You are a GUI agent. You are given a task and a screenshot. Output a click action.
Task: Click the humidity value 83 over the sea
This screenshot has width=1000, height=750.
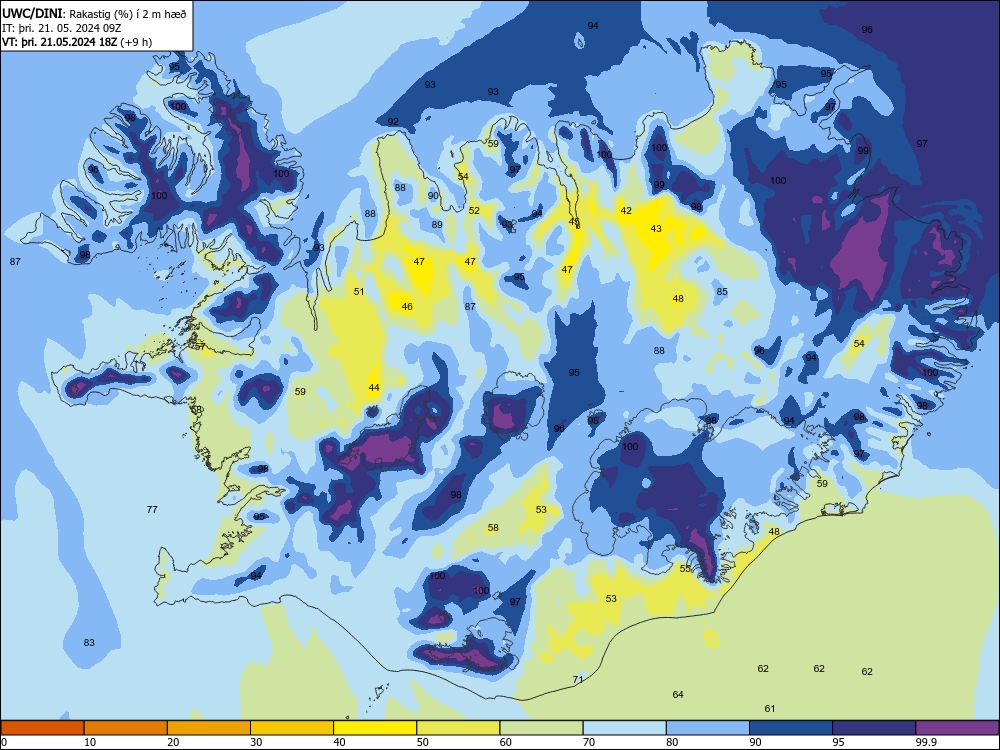[89, 642]
